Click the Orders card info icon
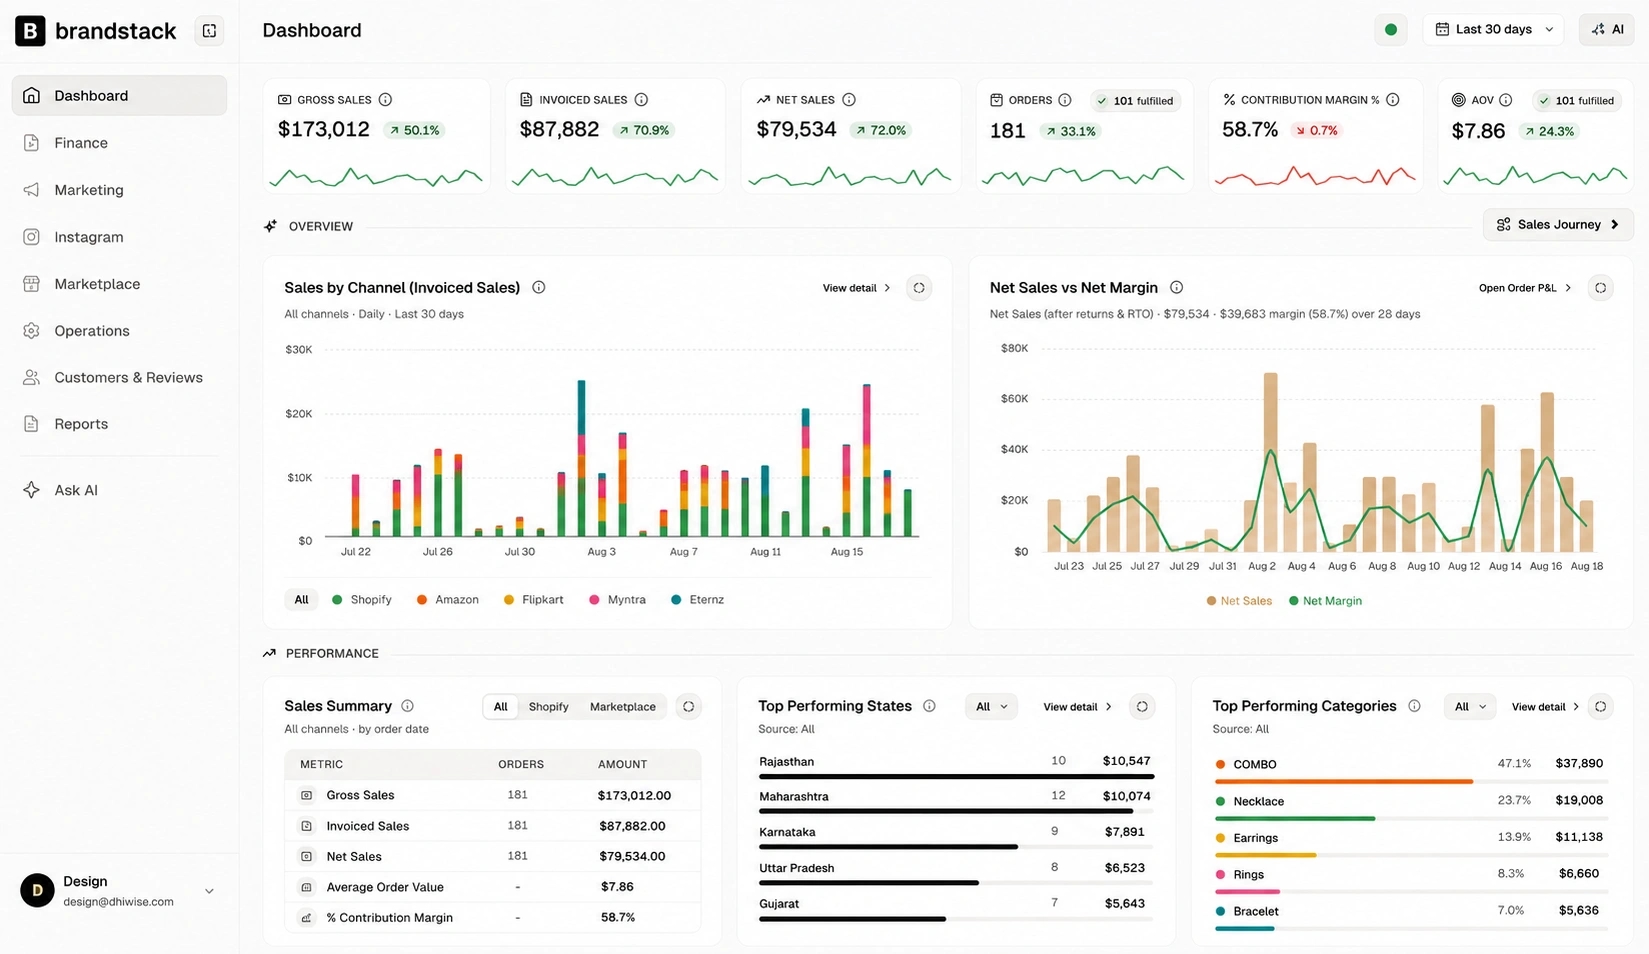 coord(1065,100)
